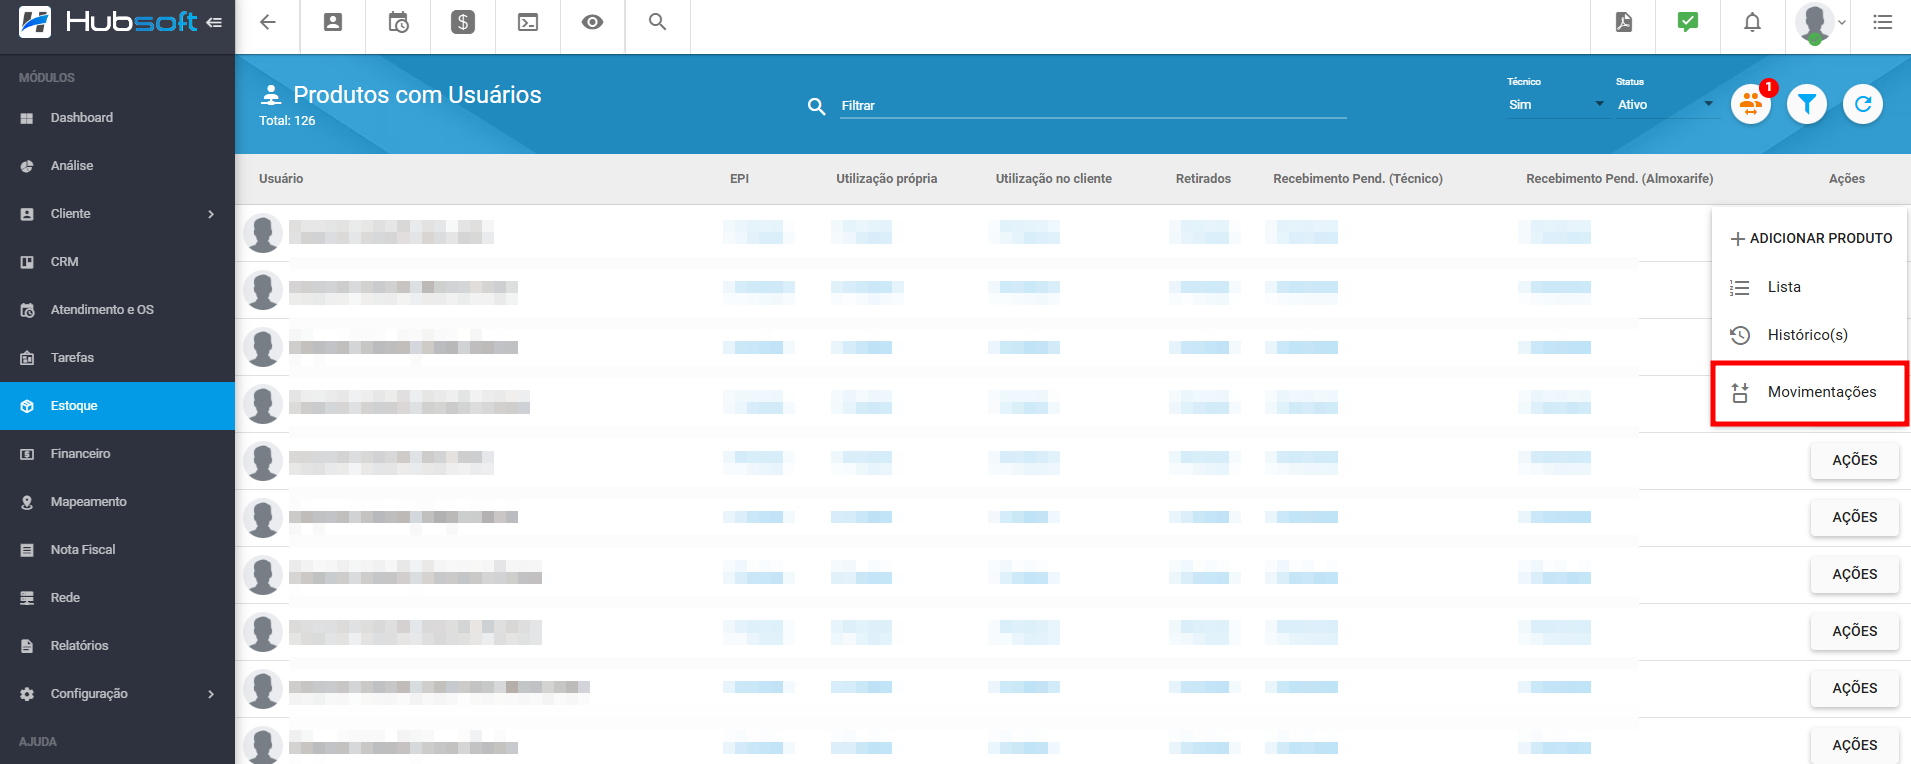This screenshot has width=1911, height=764.
Task: Open the Financeiro module
Action: 117,454
